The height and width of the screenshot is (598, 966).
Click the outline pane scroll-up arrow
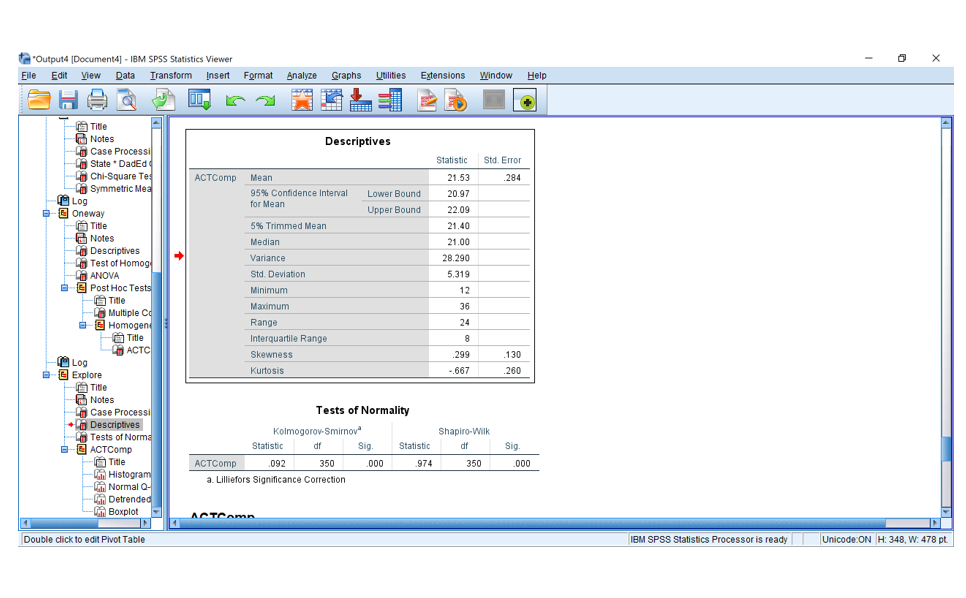[156, 123]
